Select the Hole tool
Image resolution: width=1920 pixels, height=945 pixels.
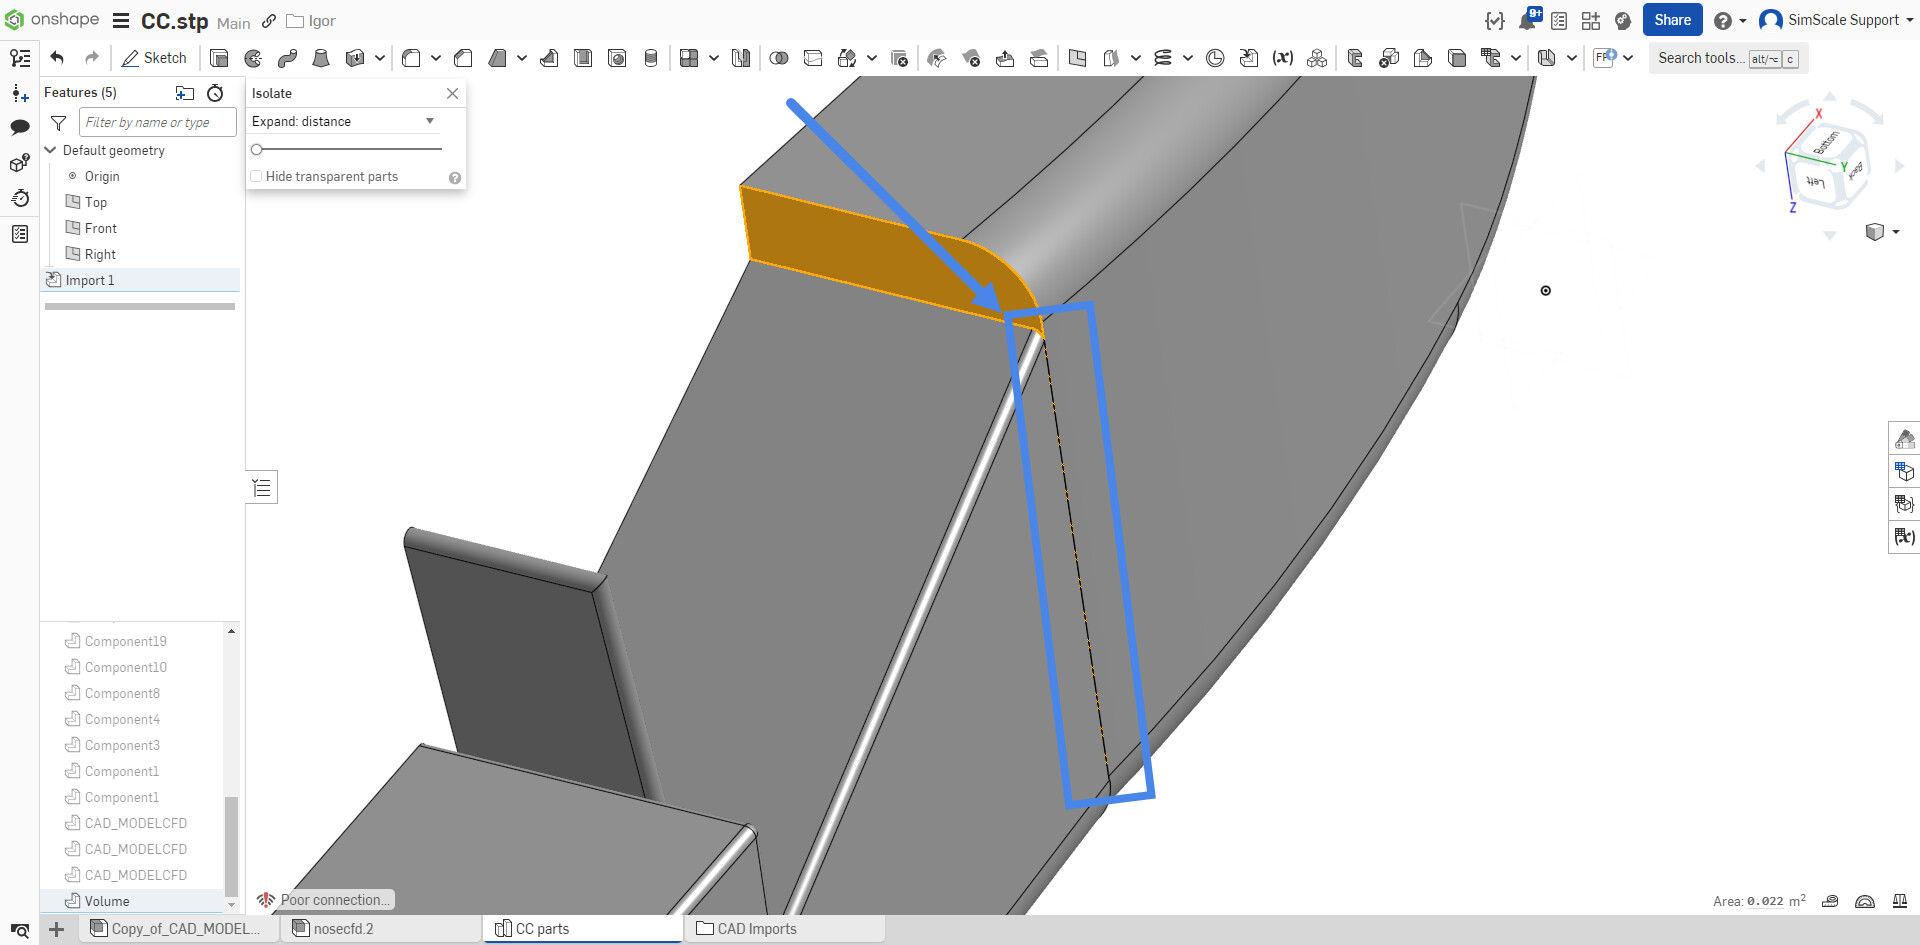[x=617, y=58]
